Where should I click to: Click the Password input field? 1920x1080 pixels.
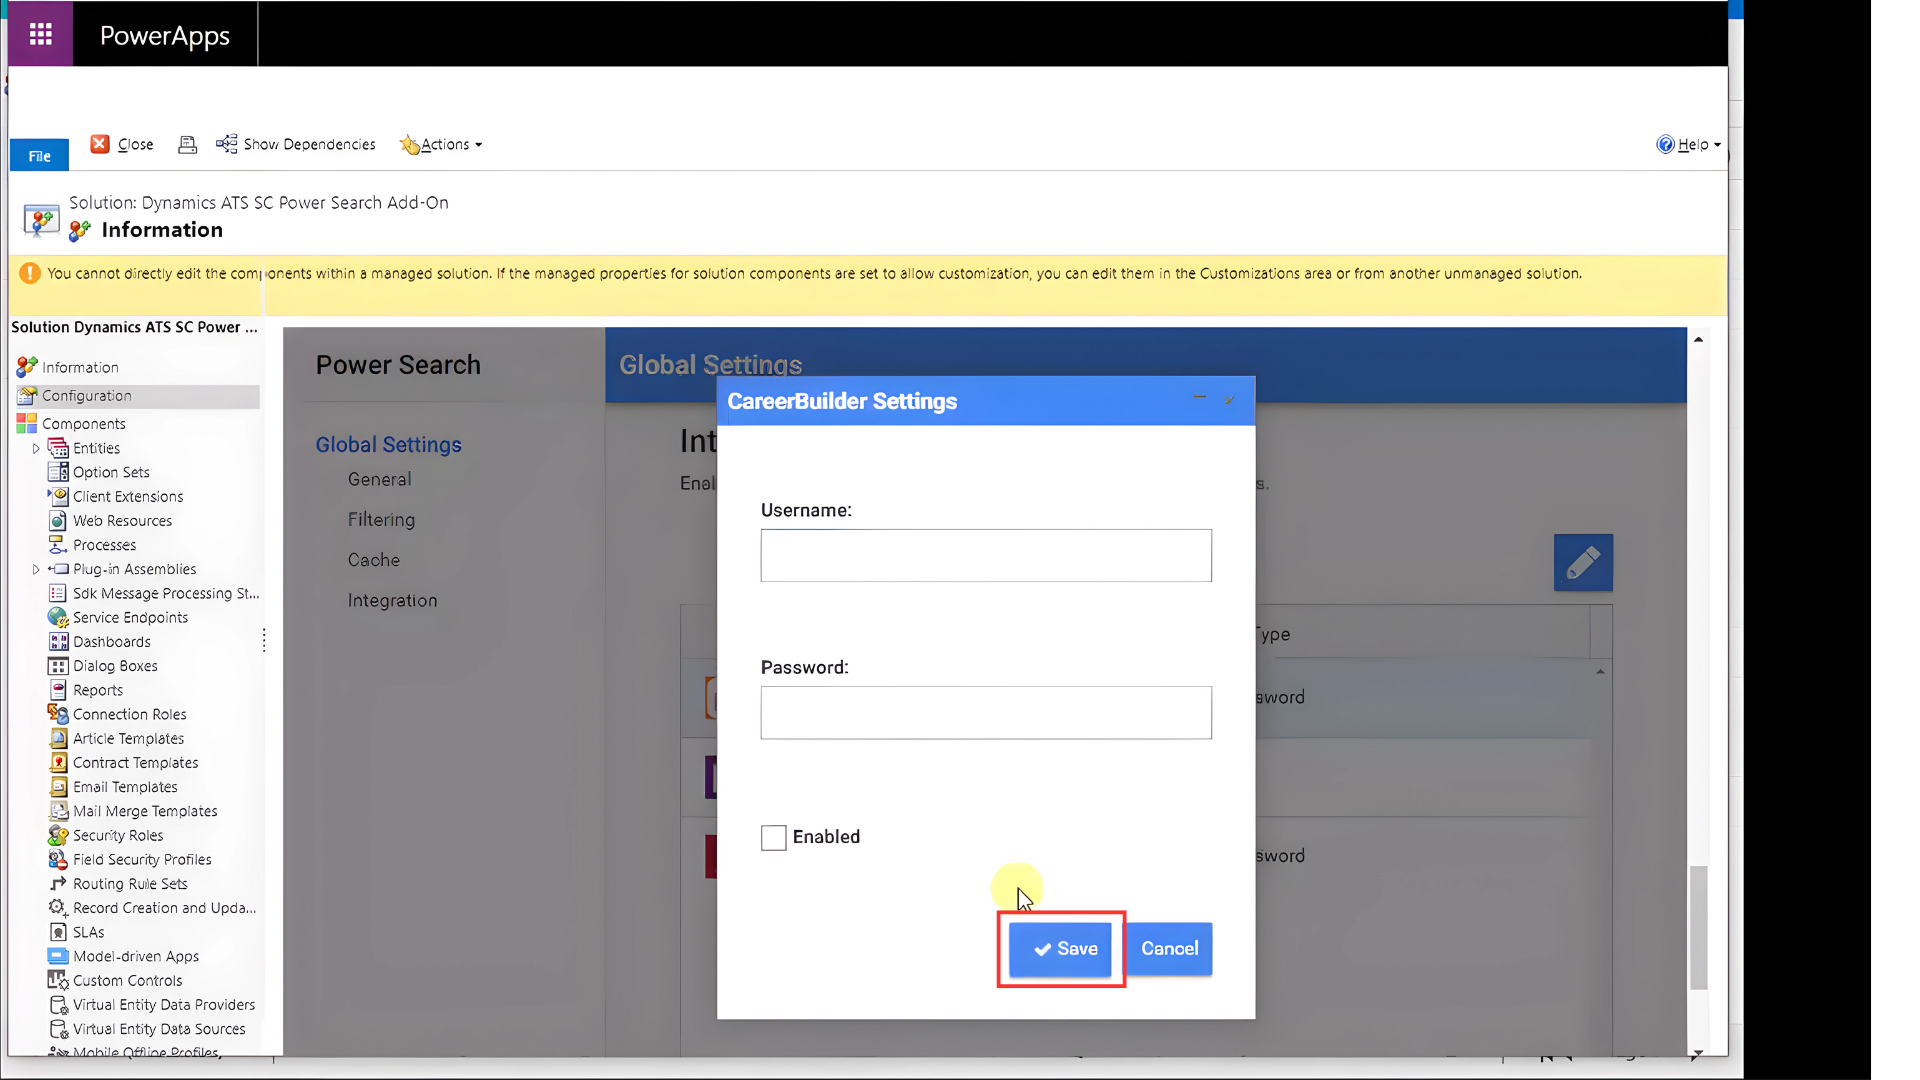pyautogui.click(x=986, y=713)
